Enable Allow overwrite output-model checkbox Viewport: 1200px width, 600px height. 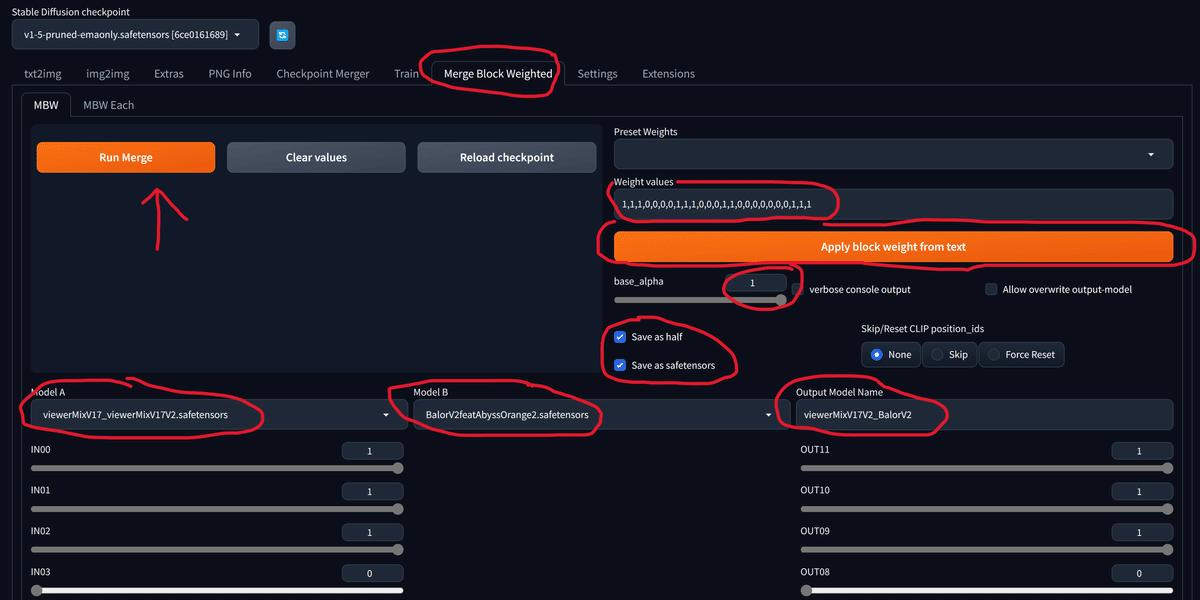992,290
